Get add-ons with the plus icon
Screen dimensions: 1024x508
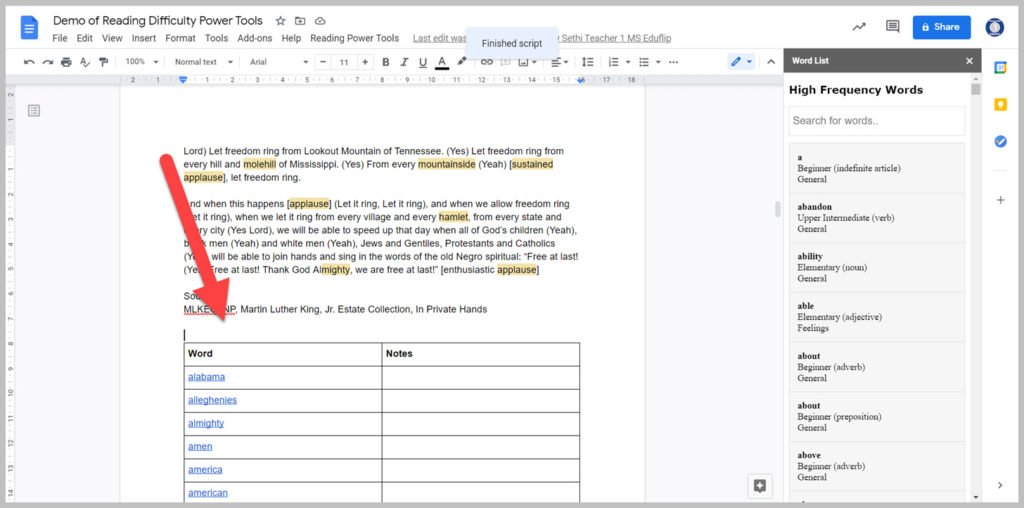tap(1000, 200)
